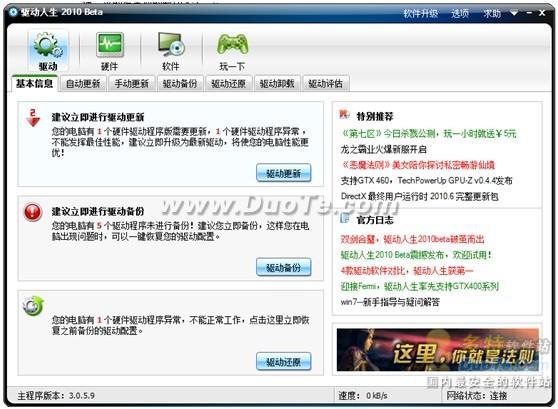Image resolution: width=558 pixels, height=409 pixels.
Task: Switch to the 自动更新 tab
Action: coord(83,84)
